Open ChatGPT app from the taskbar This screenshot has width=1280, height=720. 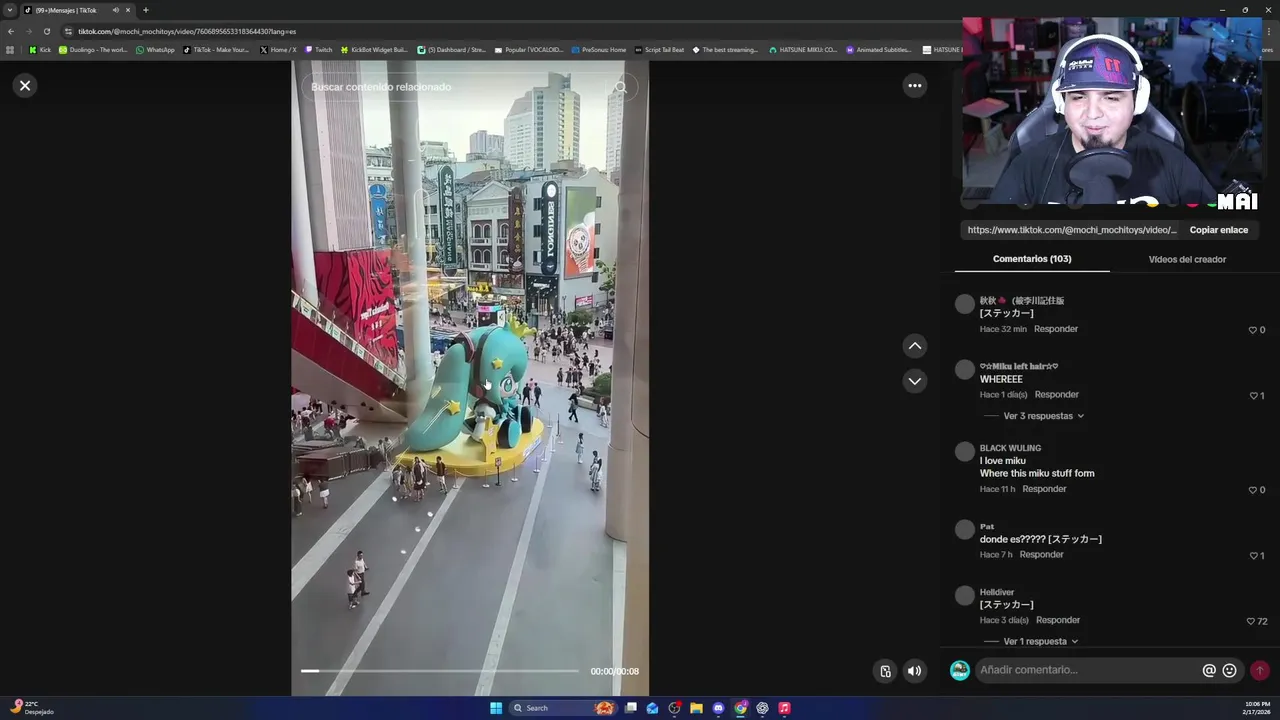[x=762, y=708]
